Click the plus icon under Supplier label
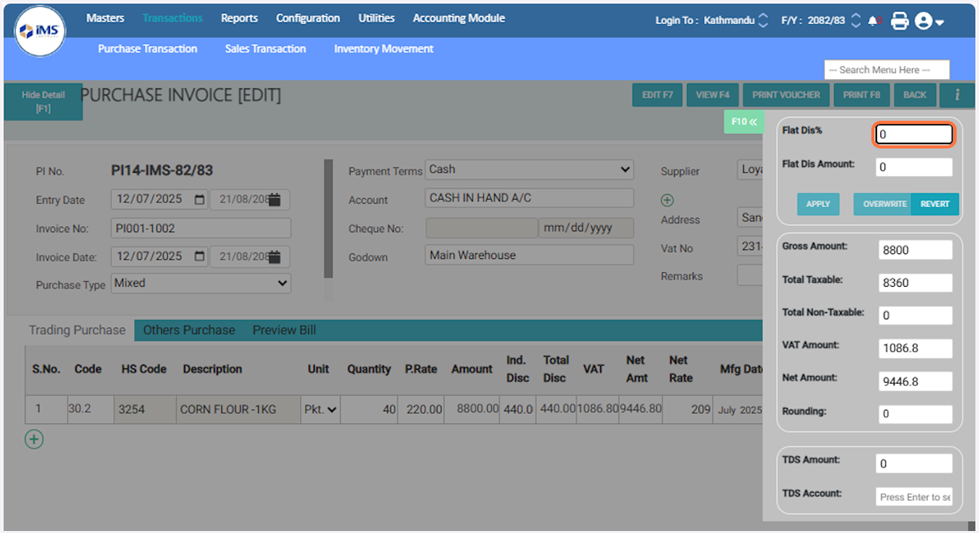 [x=667, y=200]
